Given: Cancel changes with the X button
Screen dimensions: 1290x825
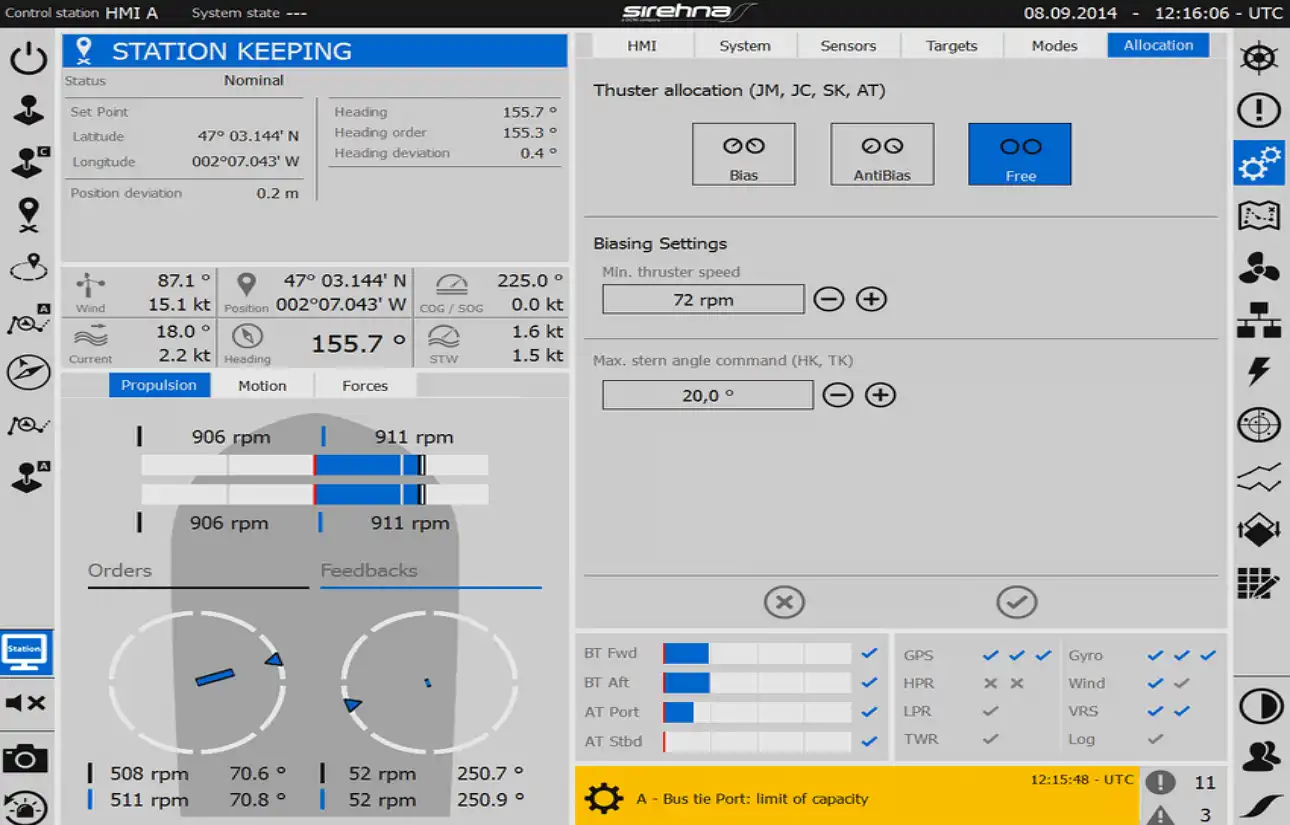Looking at the screenshot, I should (784, 602).
